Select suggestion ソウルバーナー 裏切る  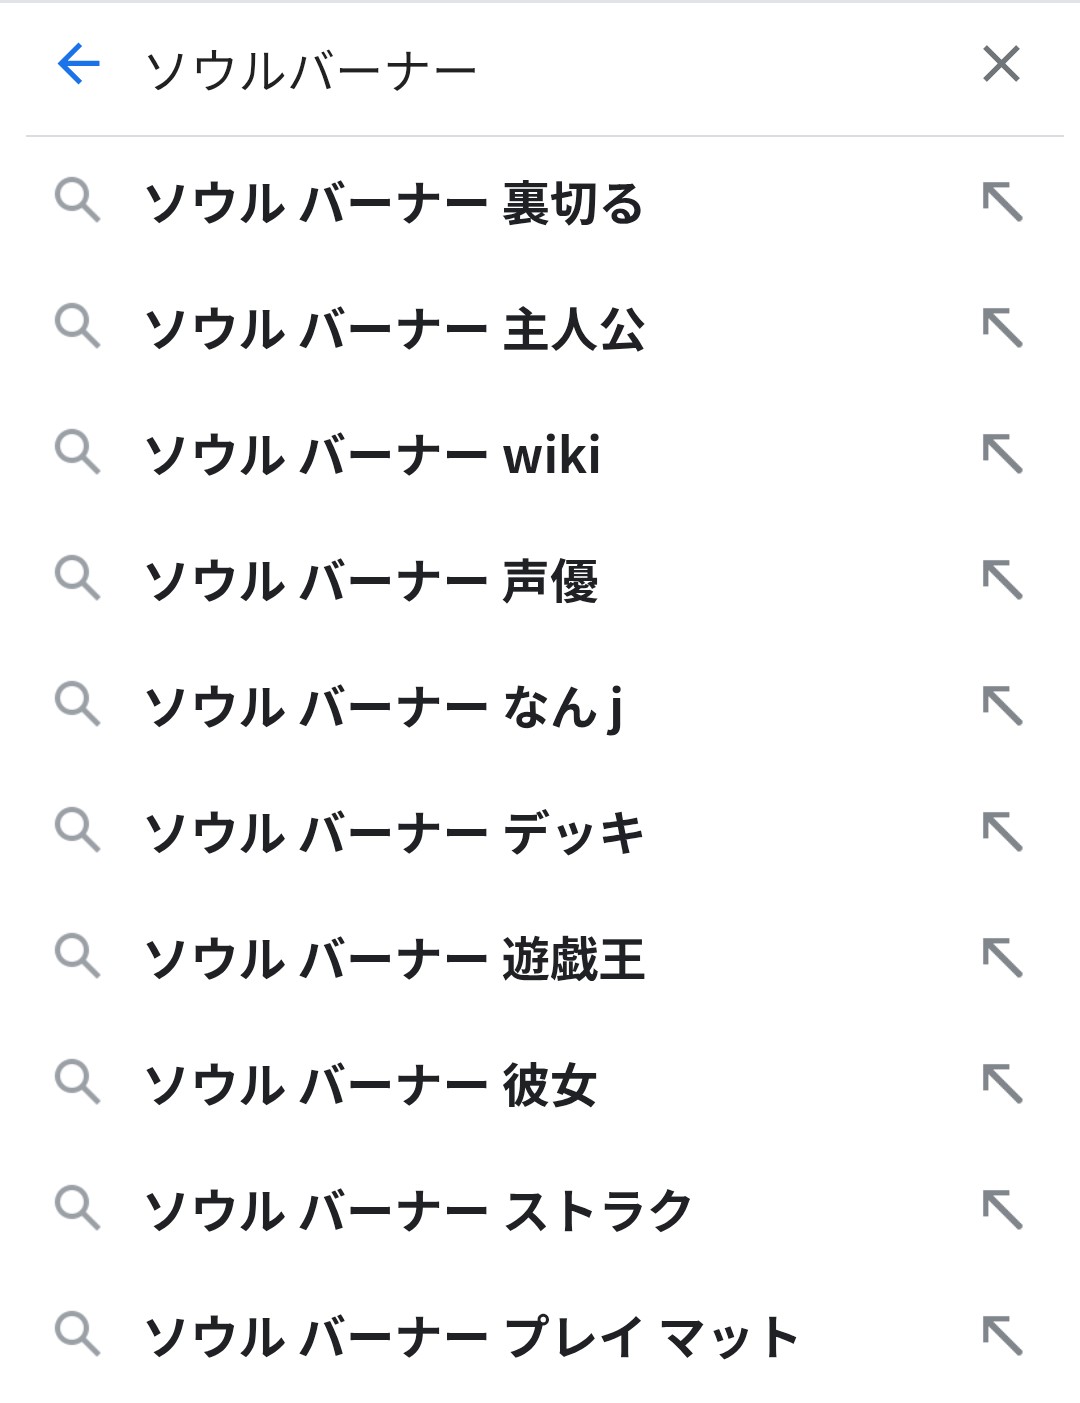pyautogui.click(x=394, y=203)
